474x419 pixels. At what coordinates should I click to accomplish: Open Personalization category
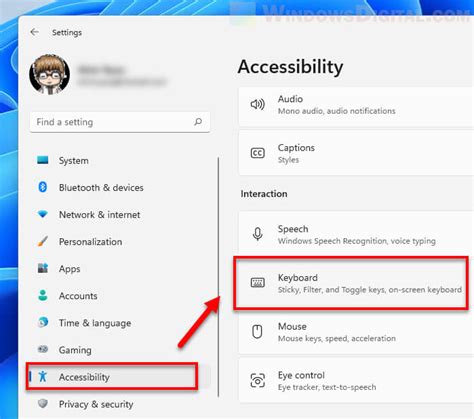(x=120, y=241)
